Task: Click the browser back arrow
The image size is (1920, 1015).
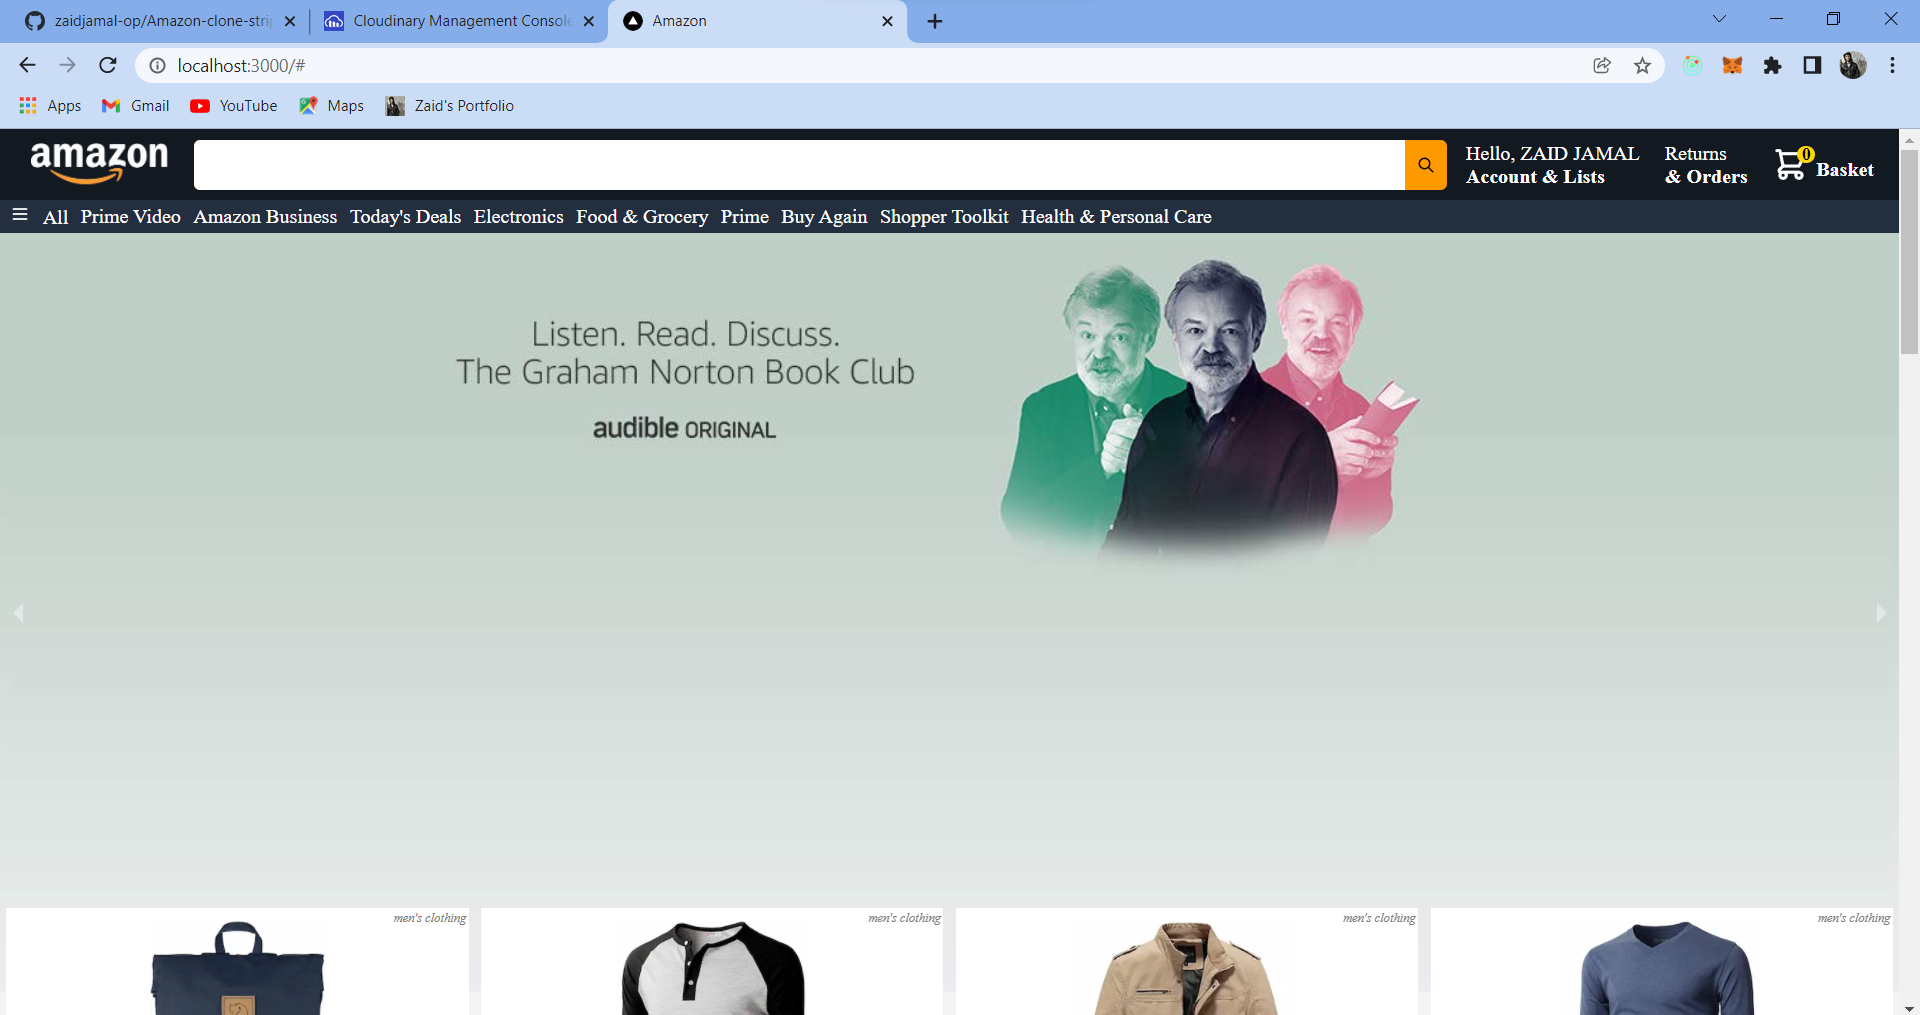Action: [x=27, y=65]
